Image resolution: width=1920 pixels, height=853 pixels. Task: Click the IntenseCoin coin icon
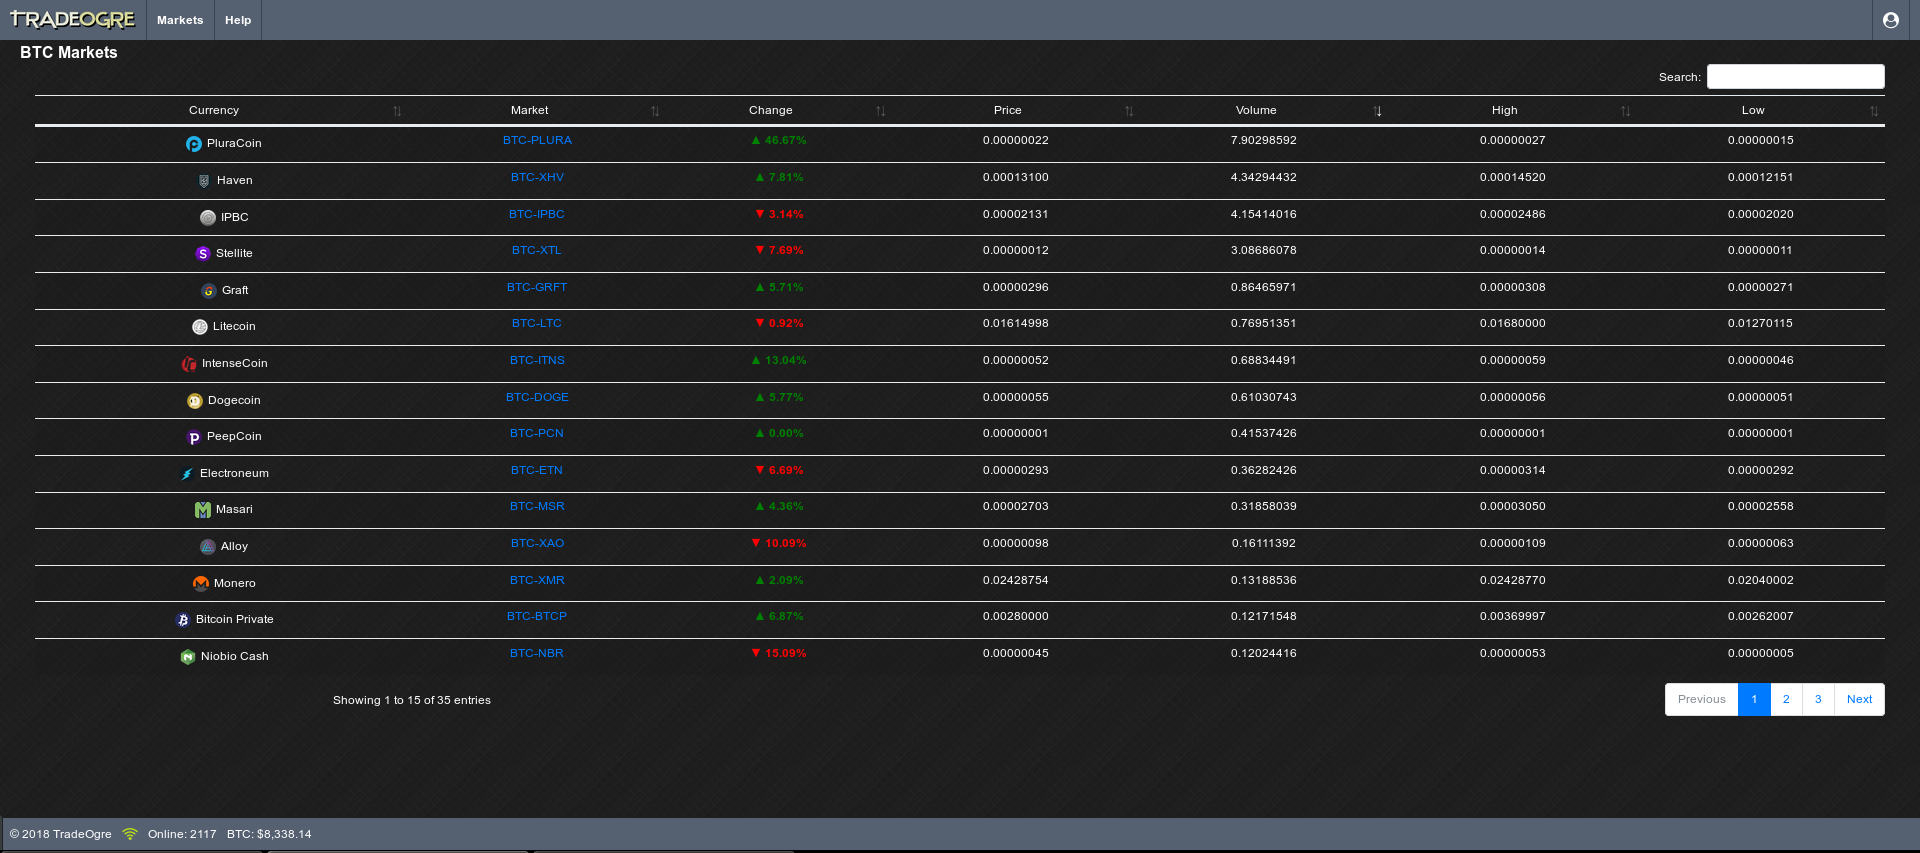pyautogui.click(x=189, y=364)
